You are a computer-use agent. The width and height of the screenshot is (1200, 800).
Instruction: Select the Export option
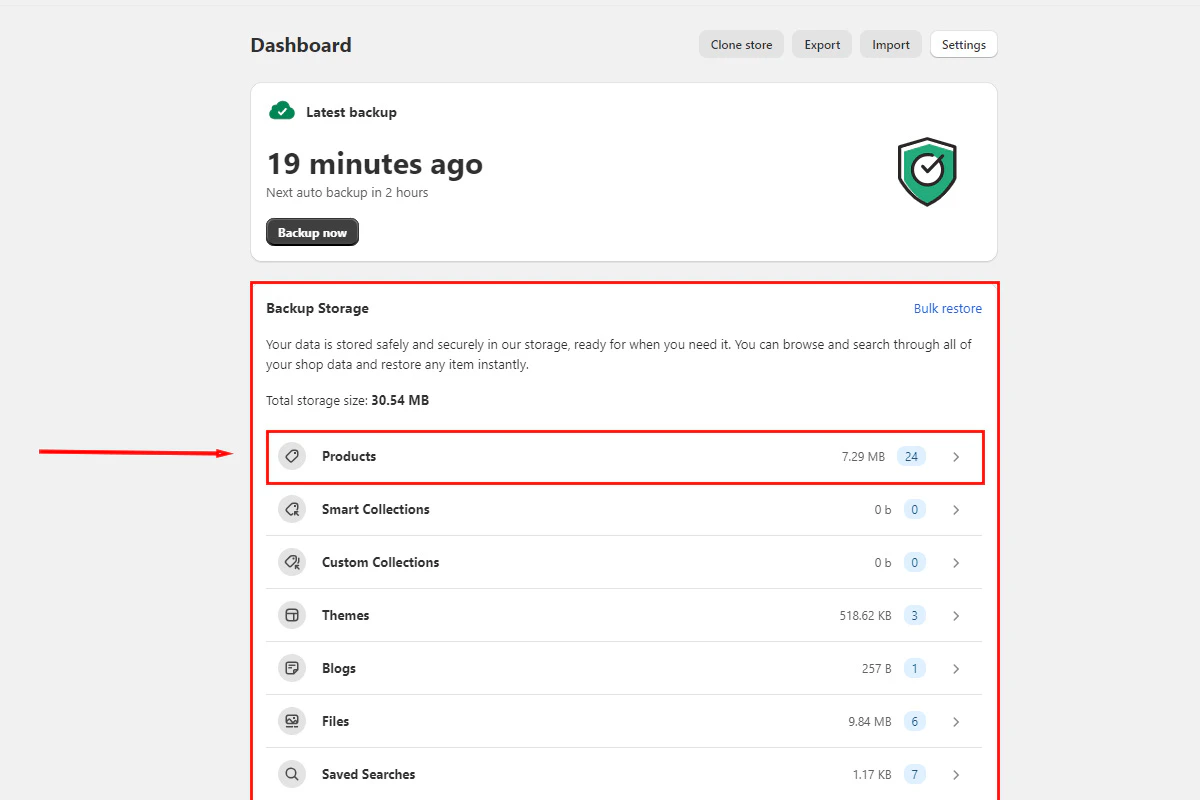pyautogui.click(x=821, y=44)
